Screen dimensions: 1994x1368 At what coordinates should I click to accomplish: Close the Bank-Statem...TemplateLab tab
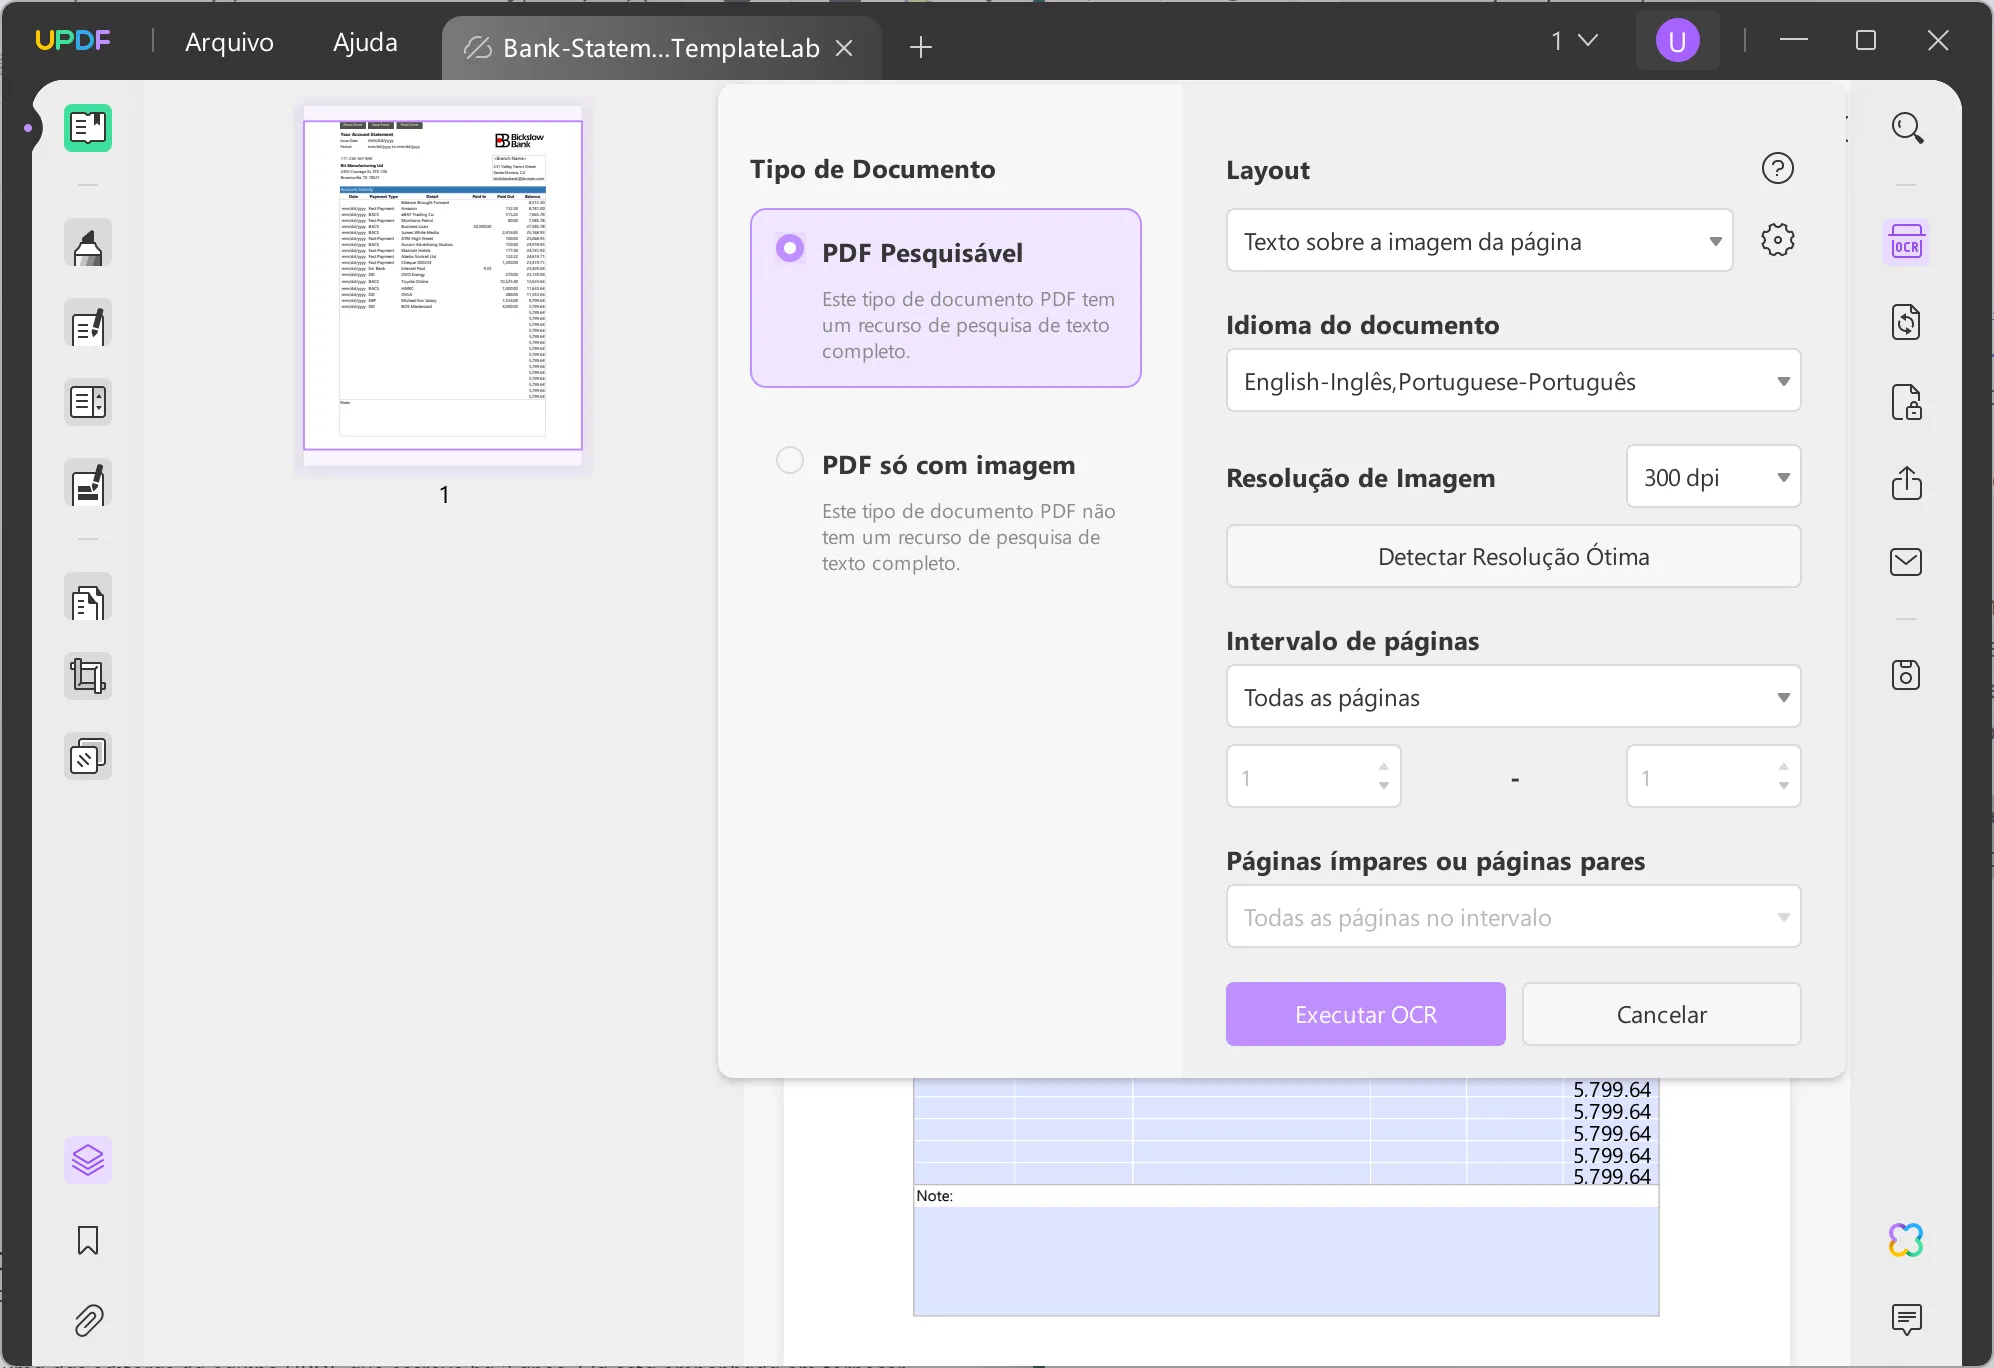point(844,48)
